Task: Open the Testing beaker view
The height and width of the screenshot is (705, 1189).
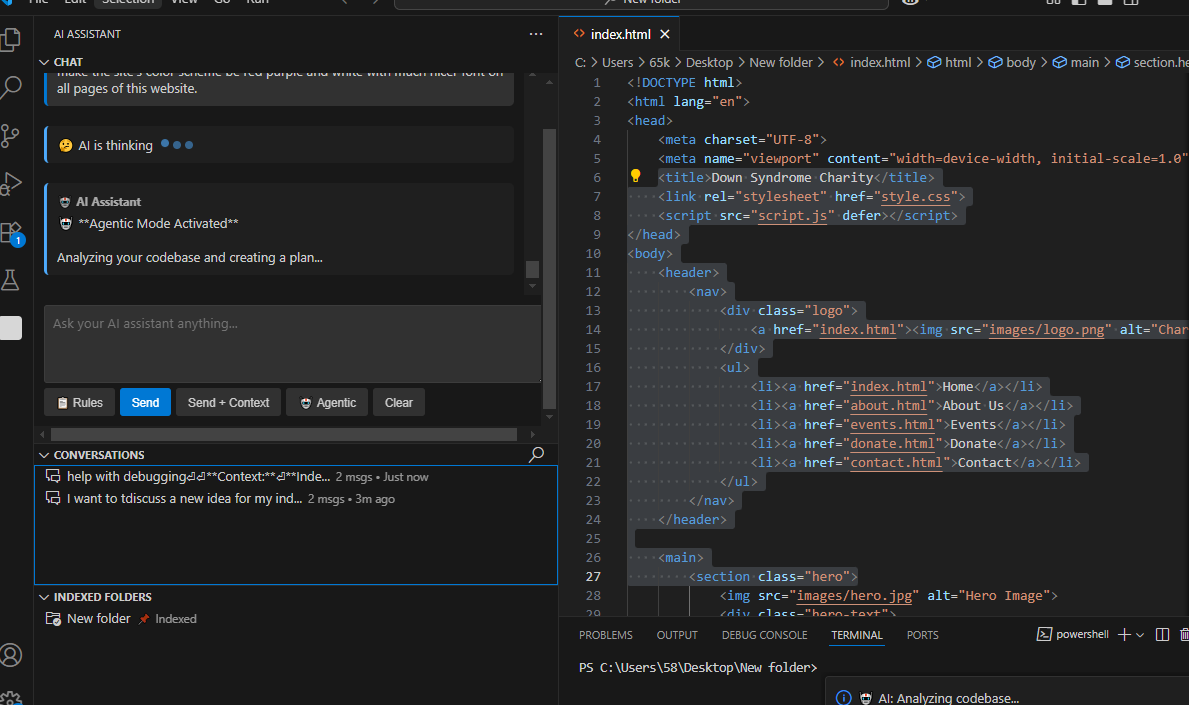Action: 13,280
